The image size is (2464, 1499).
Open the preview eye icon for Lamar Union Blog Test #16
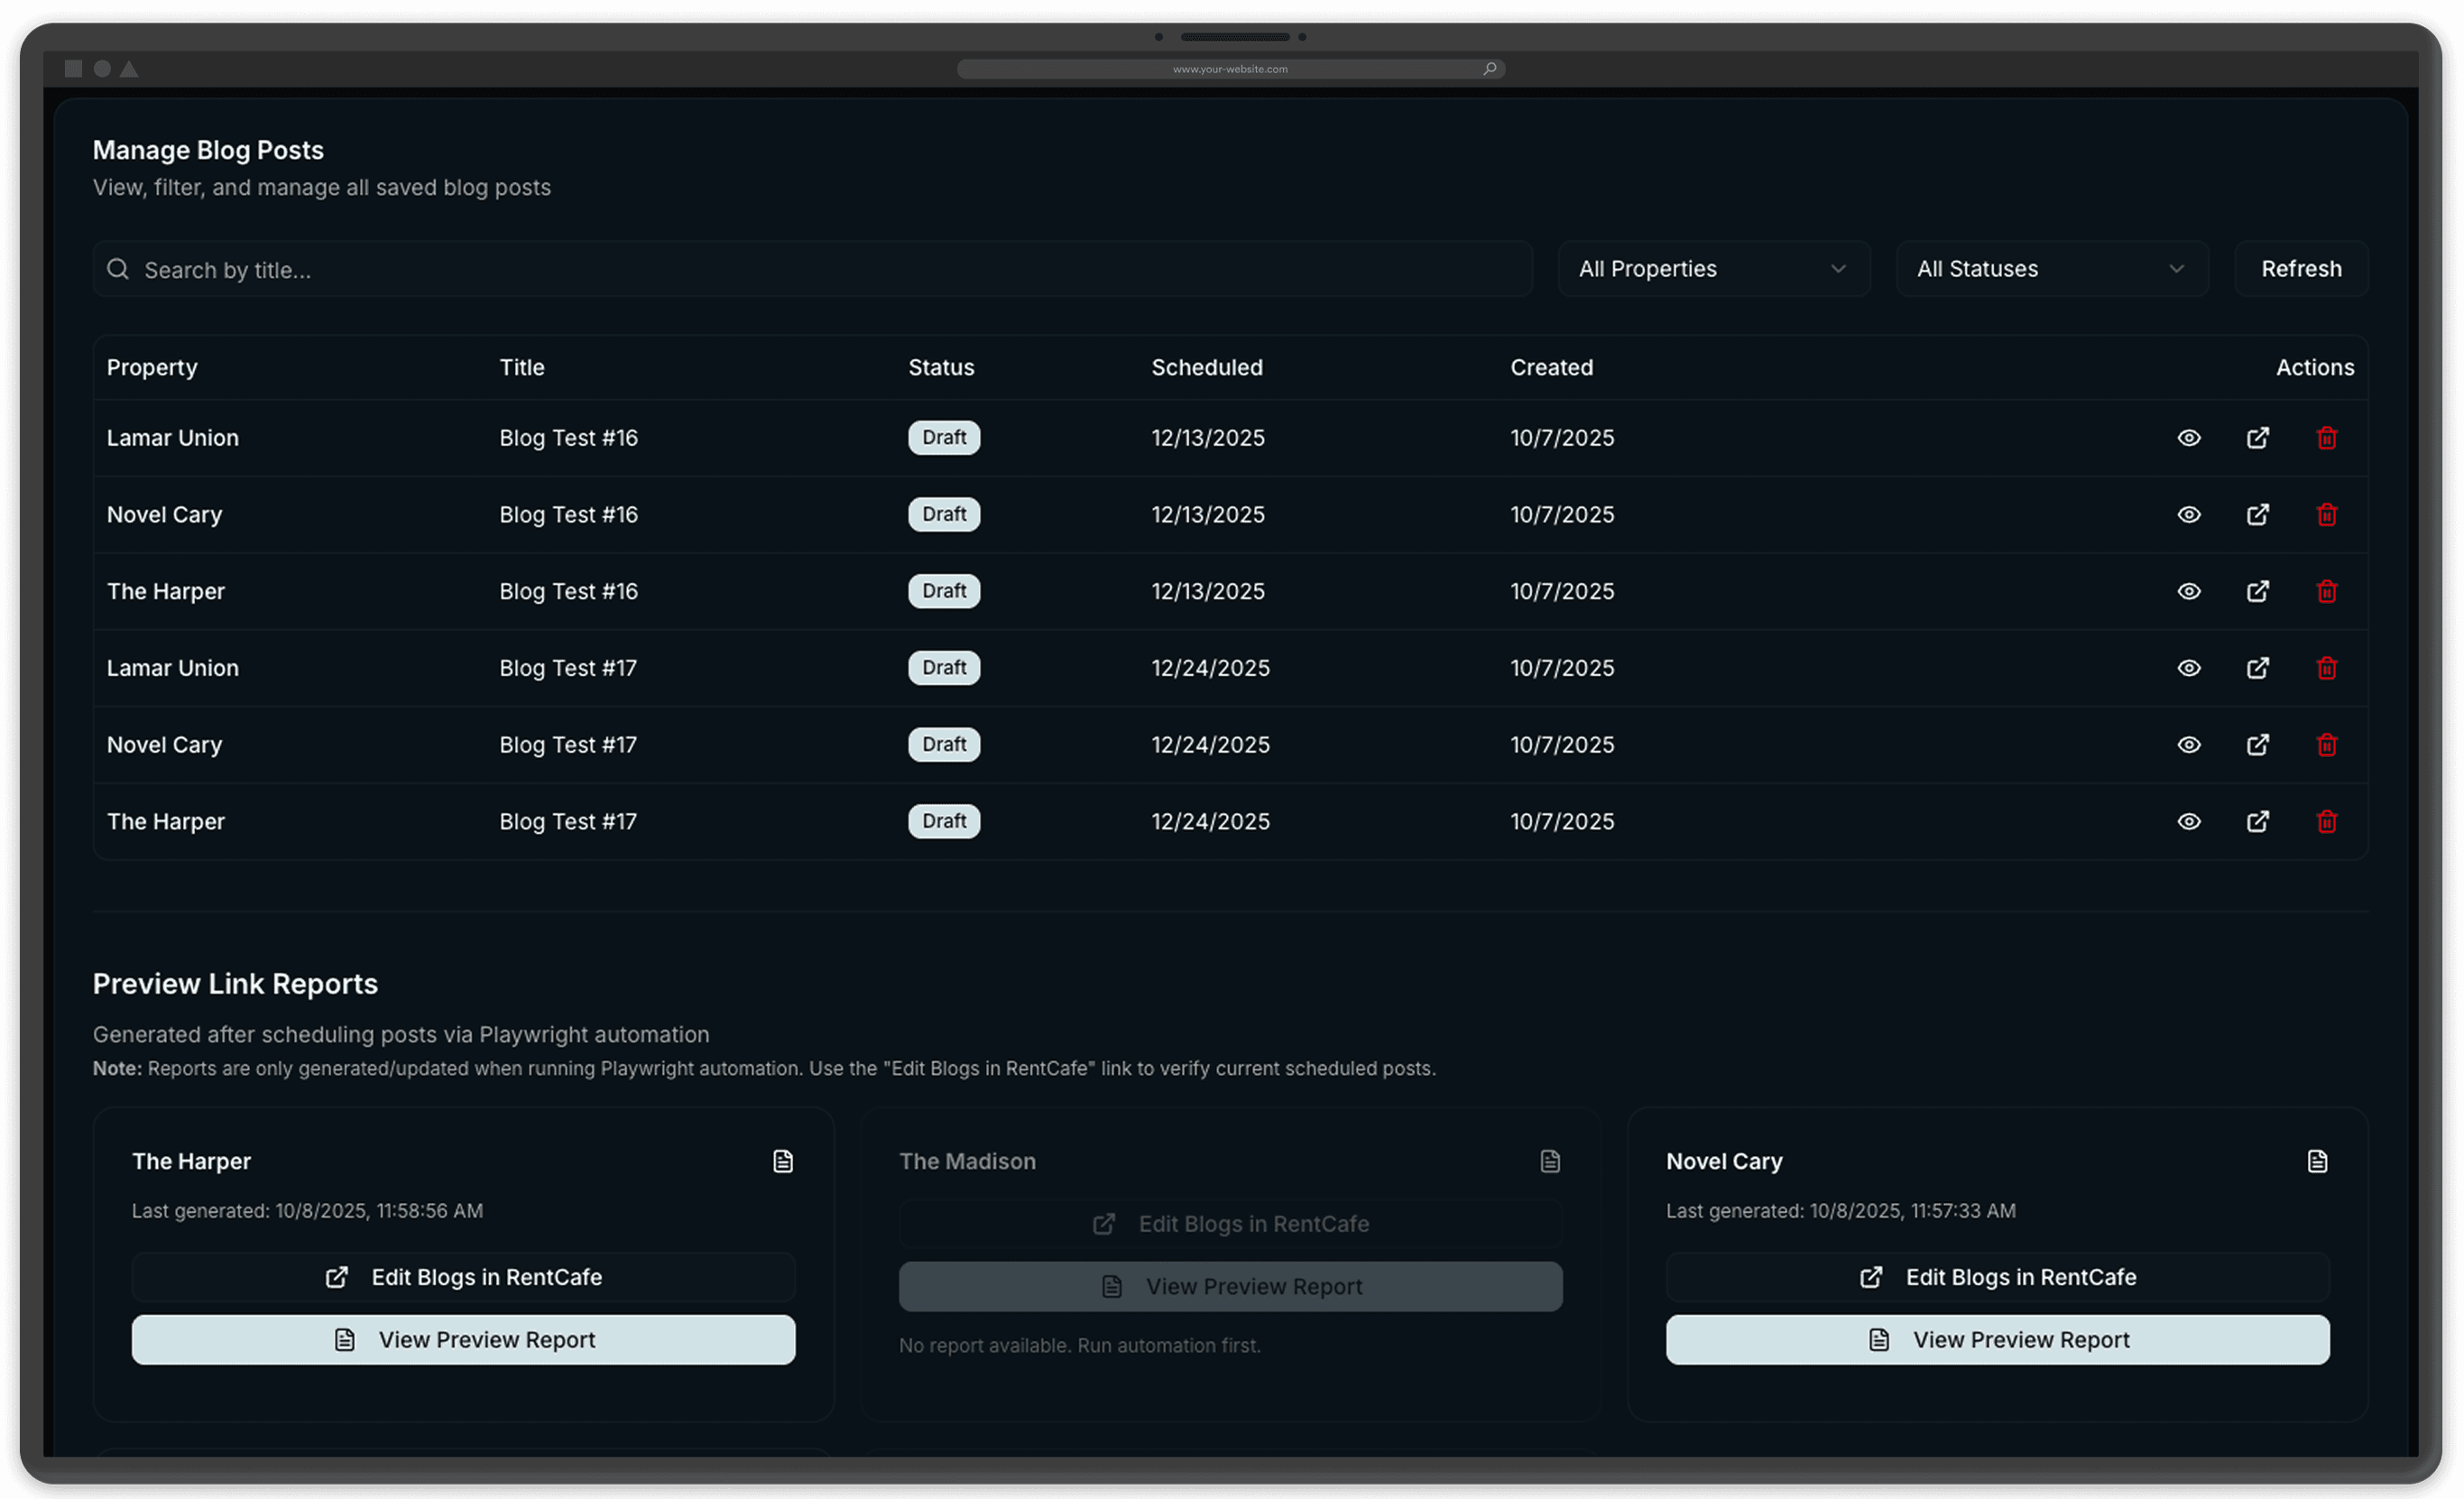tap(2189, 437)
